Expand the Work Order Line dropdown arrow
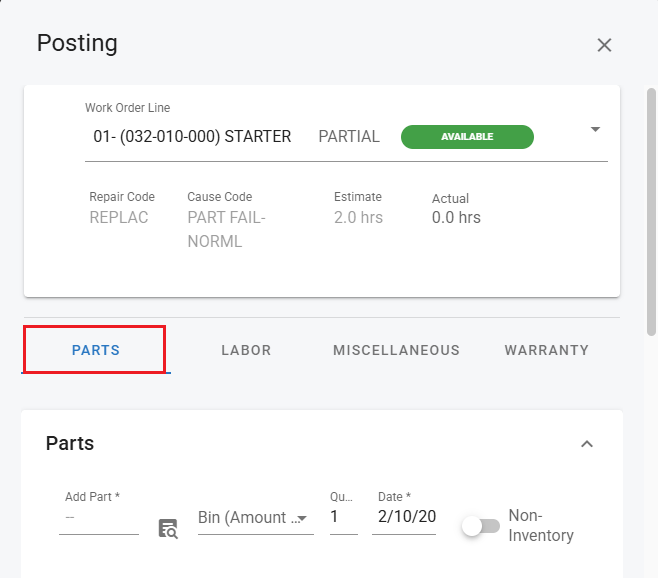 (595, 130)
